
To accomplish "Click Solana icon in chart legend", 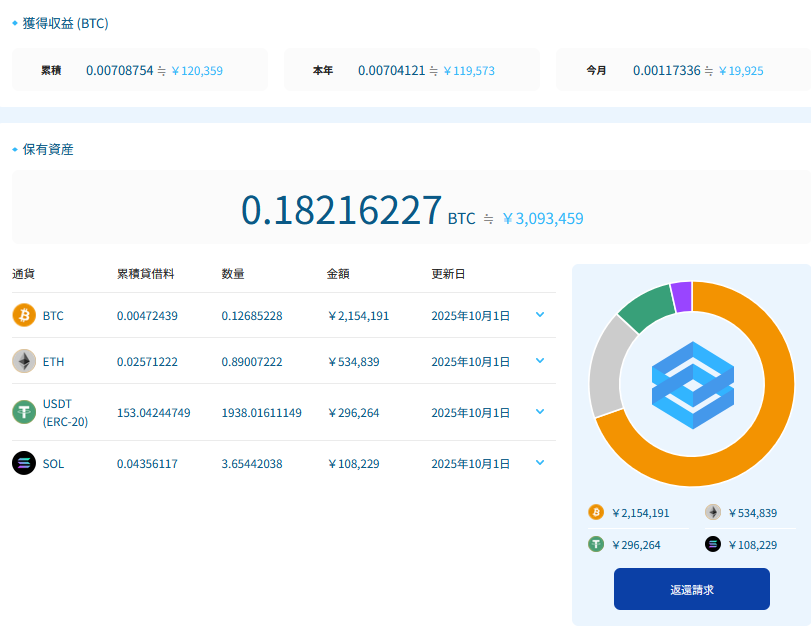I will 713,545.
